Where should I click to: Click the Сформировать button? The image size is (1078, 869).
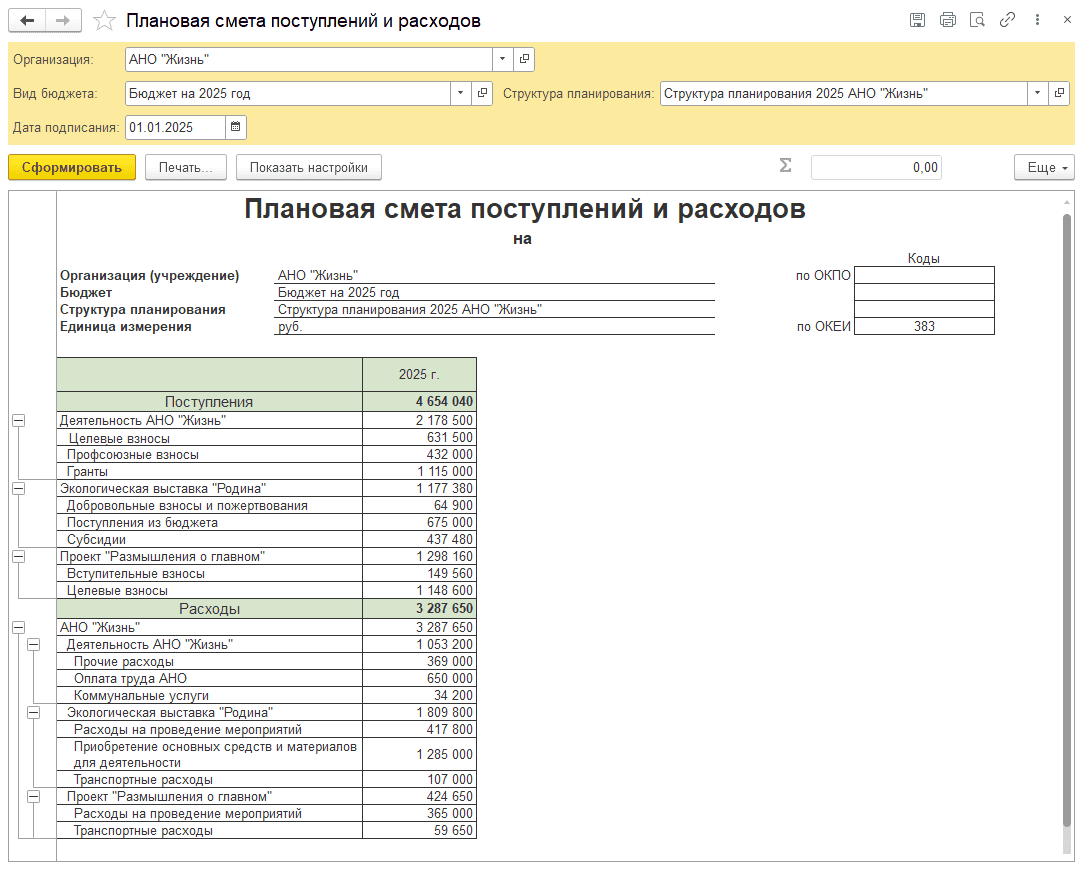72,167
